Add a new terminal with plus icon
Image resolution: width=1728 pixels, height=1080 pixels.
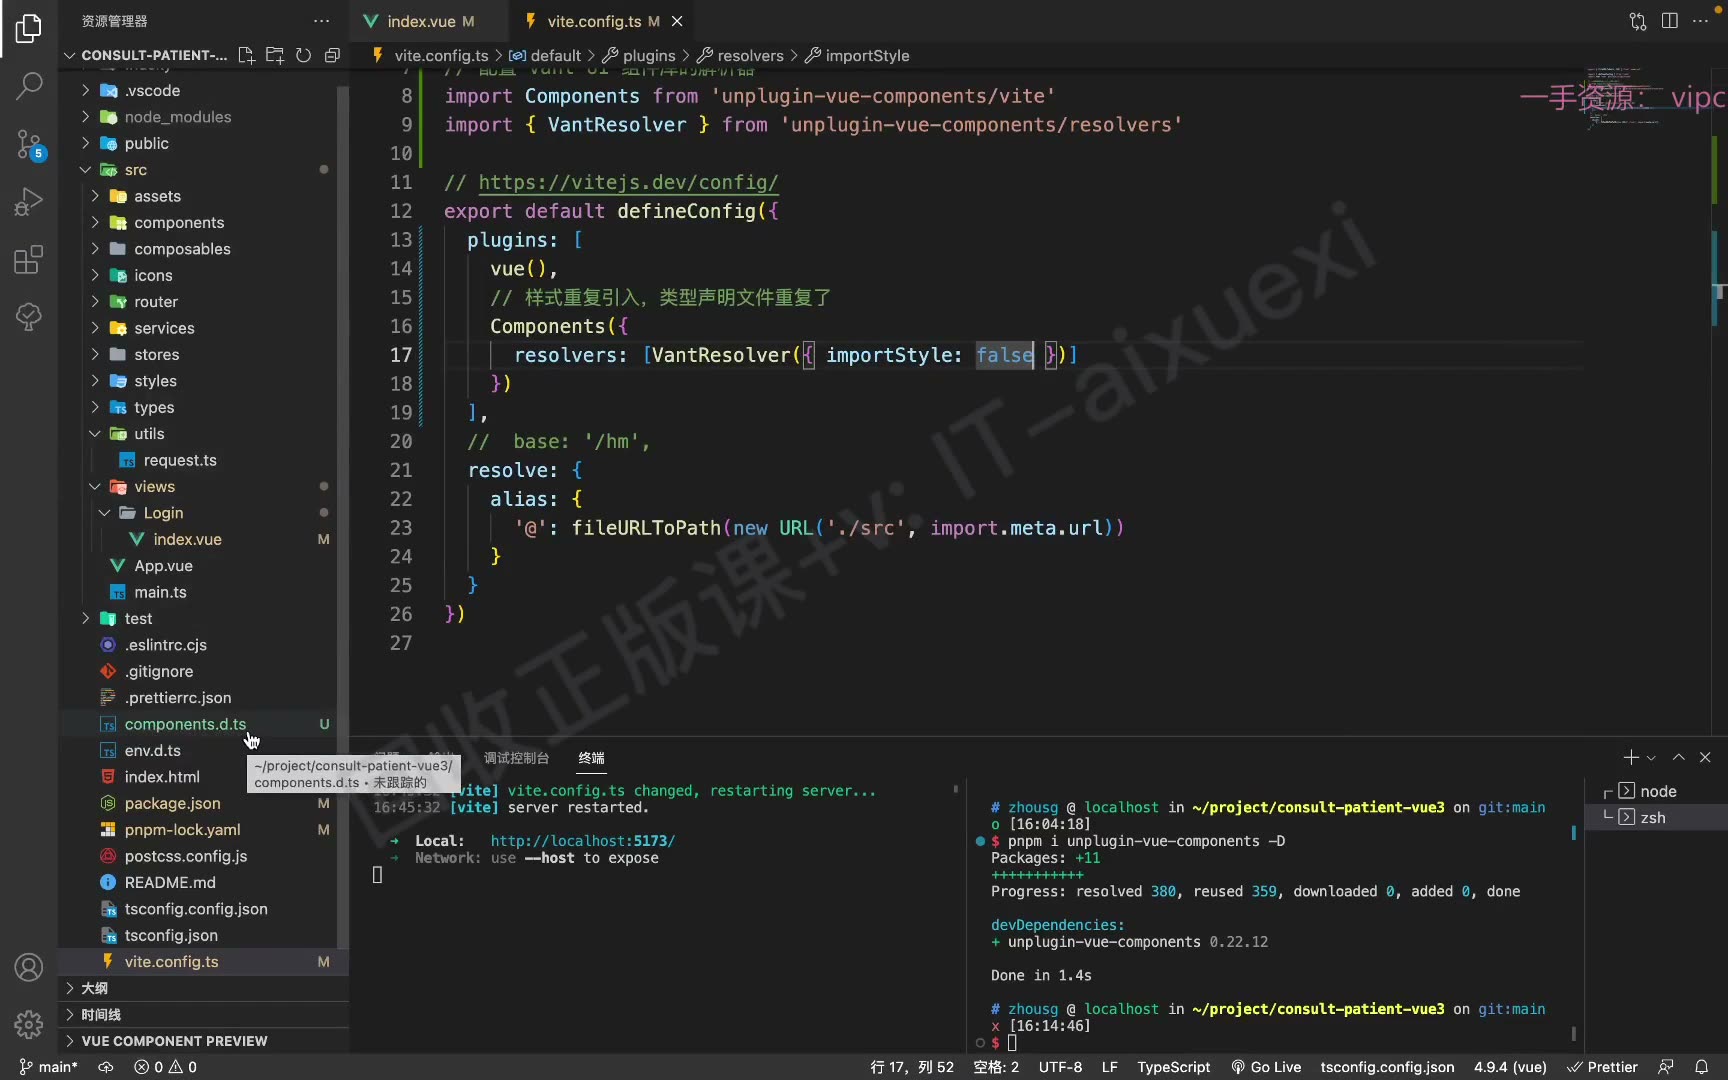(1631, 757)
